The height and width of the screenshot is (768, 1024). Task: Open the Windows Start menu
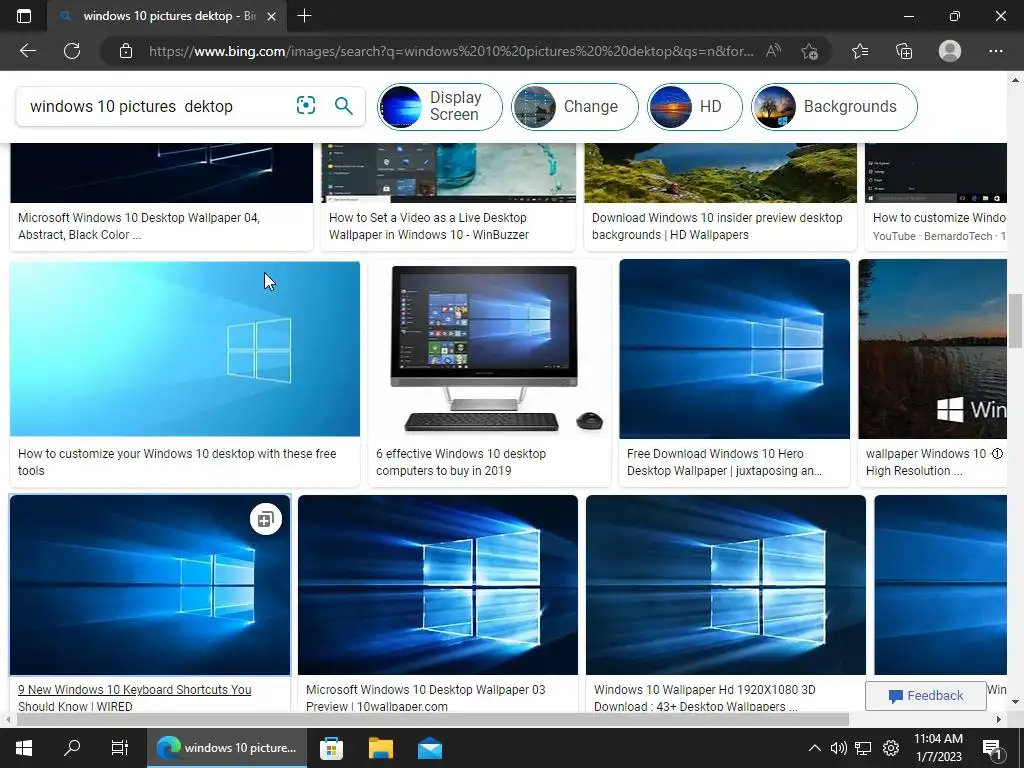(x=24, y=748)
